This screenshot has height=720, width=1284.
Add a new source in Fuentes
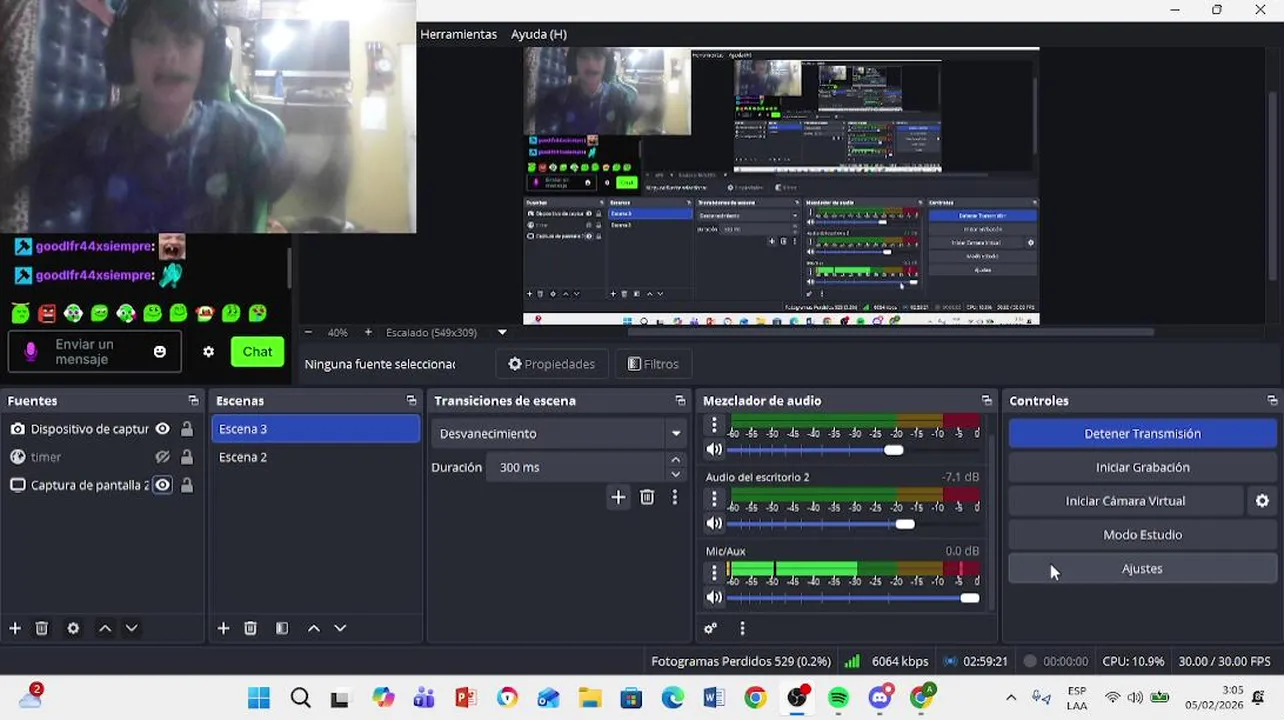(x=15, y=628)
